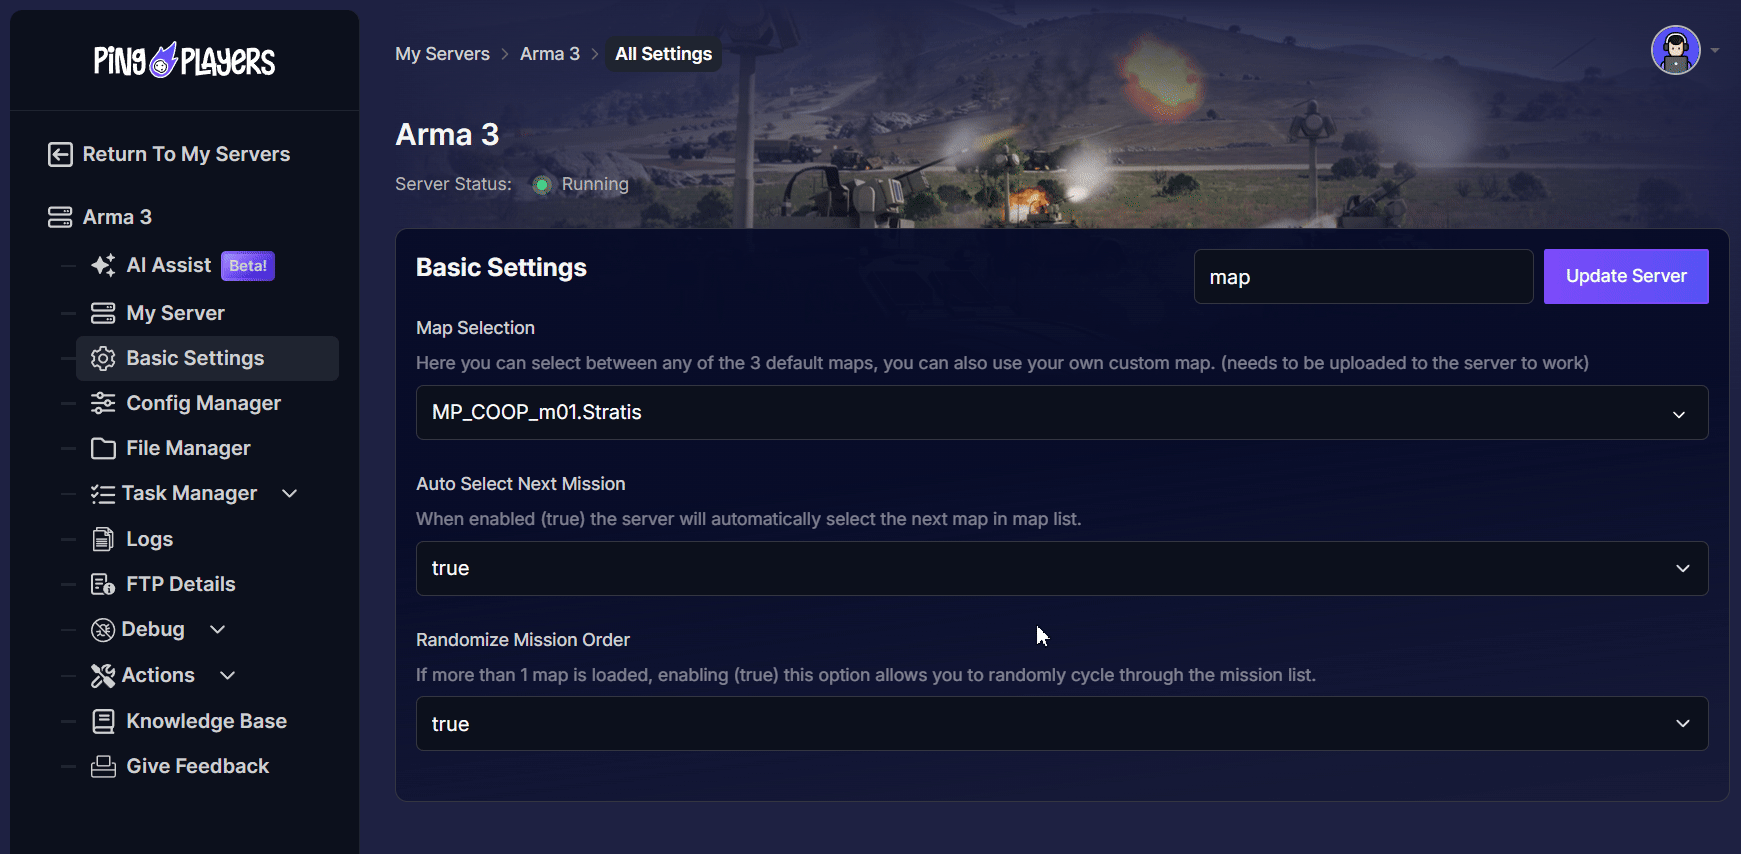Click the return arrow icon beside Return To My Servers
The height and width of the screenshot is (854, 1741).
(x=60, y=154)
